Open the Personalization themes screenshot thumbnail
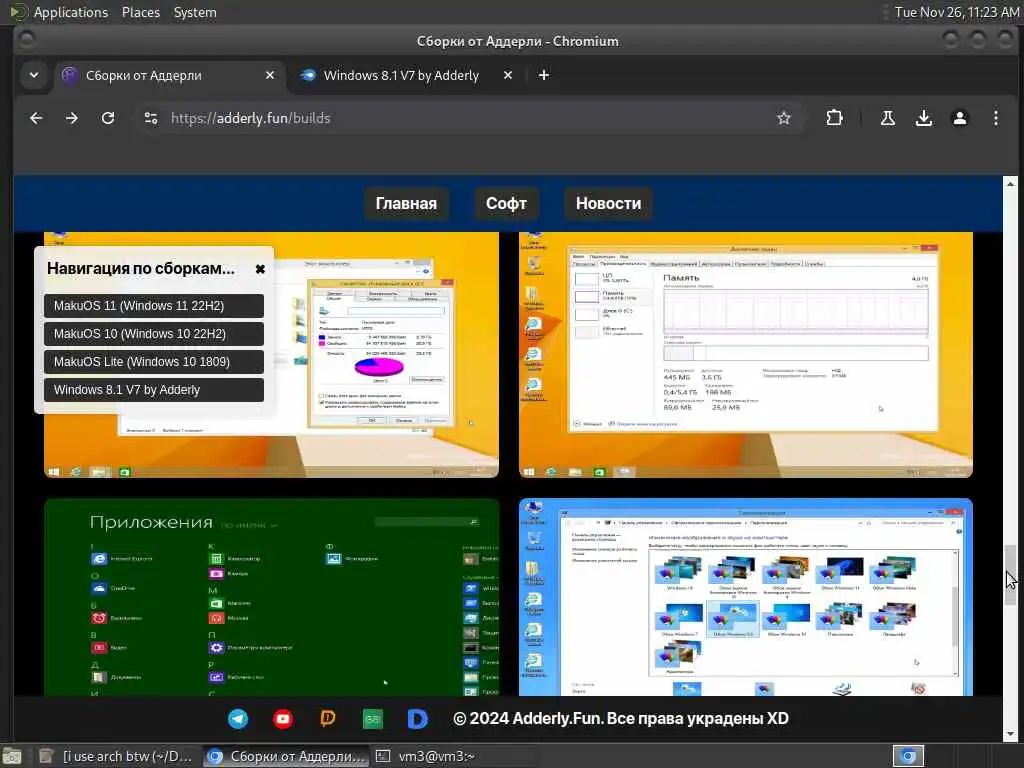Viewport: 1024px width, 768px height. pos(746,598)
